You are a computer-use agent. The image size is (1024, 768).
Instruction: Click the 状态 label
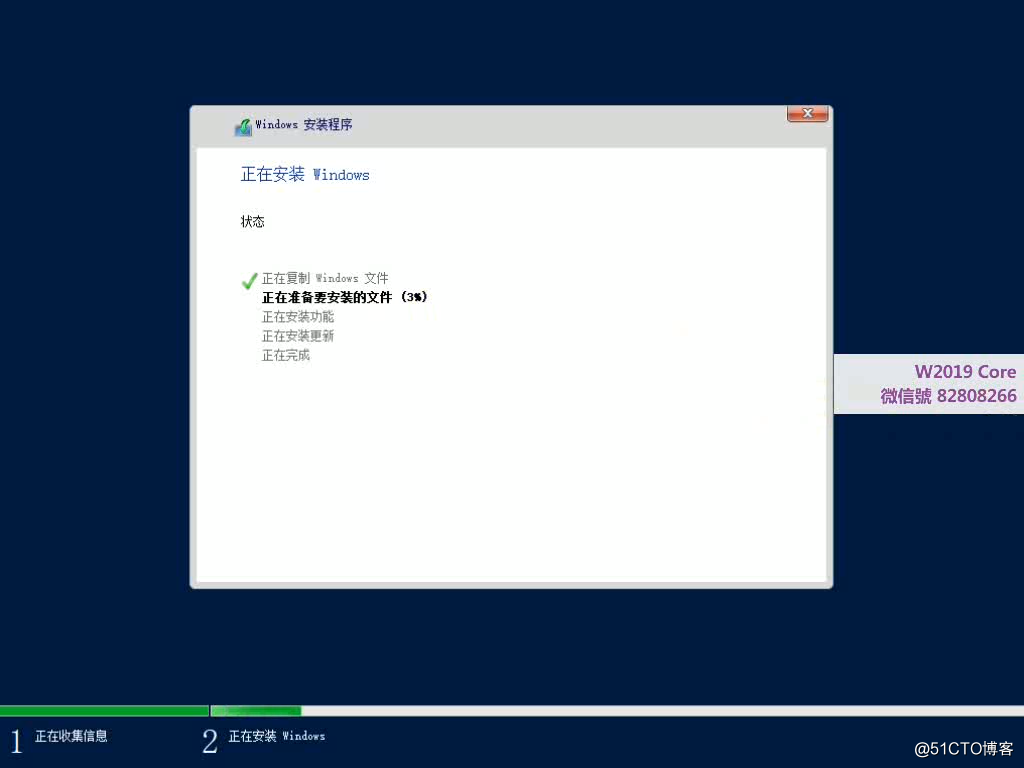253,221
